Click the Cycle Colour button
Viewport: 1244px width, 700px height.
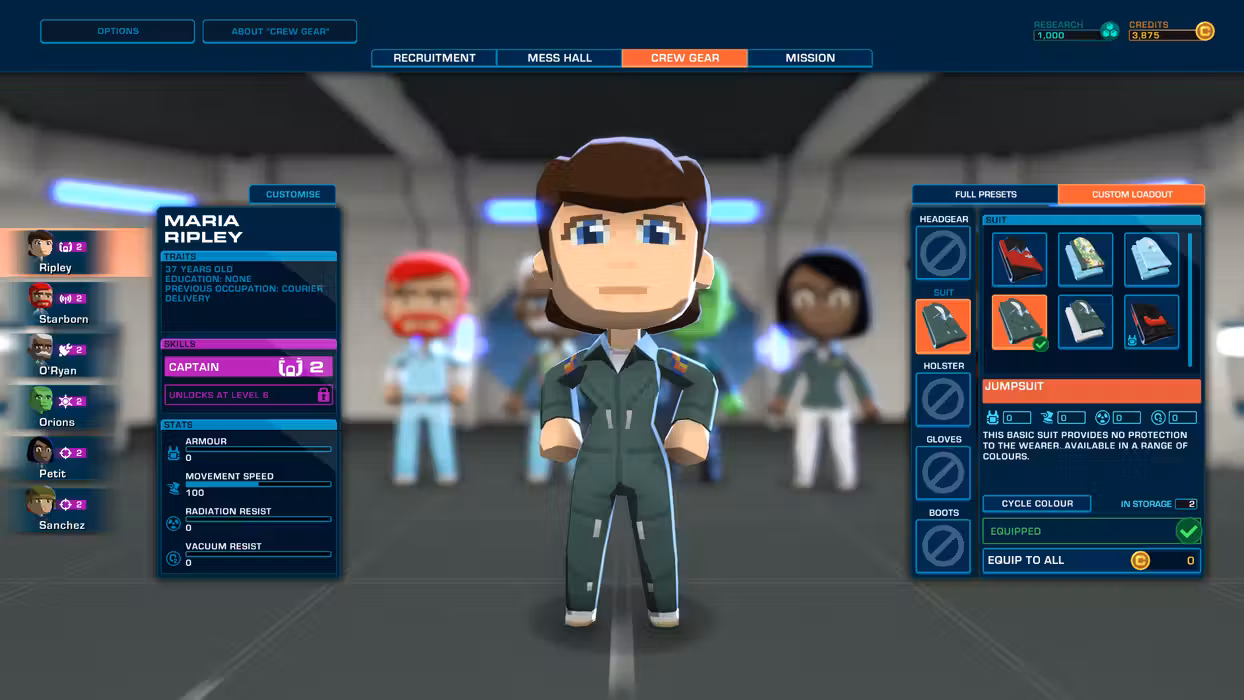(1037, 504)
